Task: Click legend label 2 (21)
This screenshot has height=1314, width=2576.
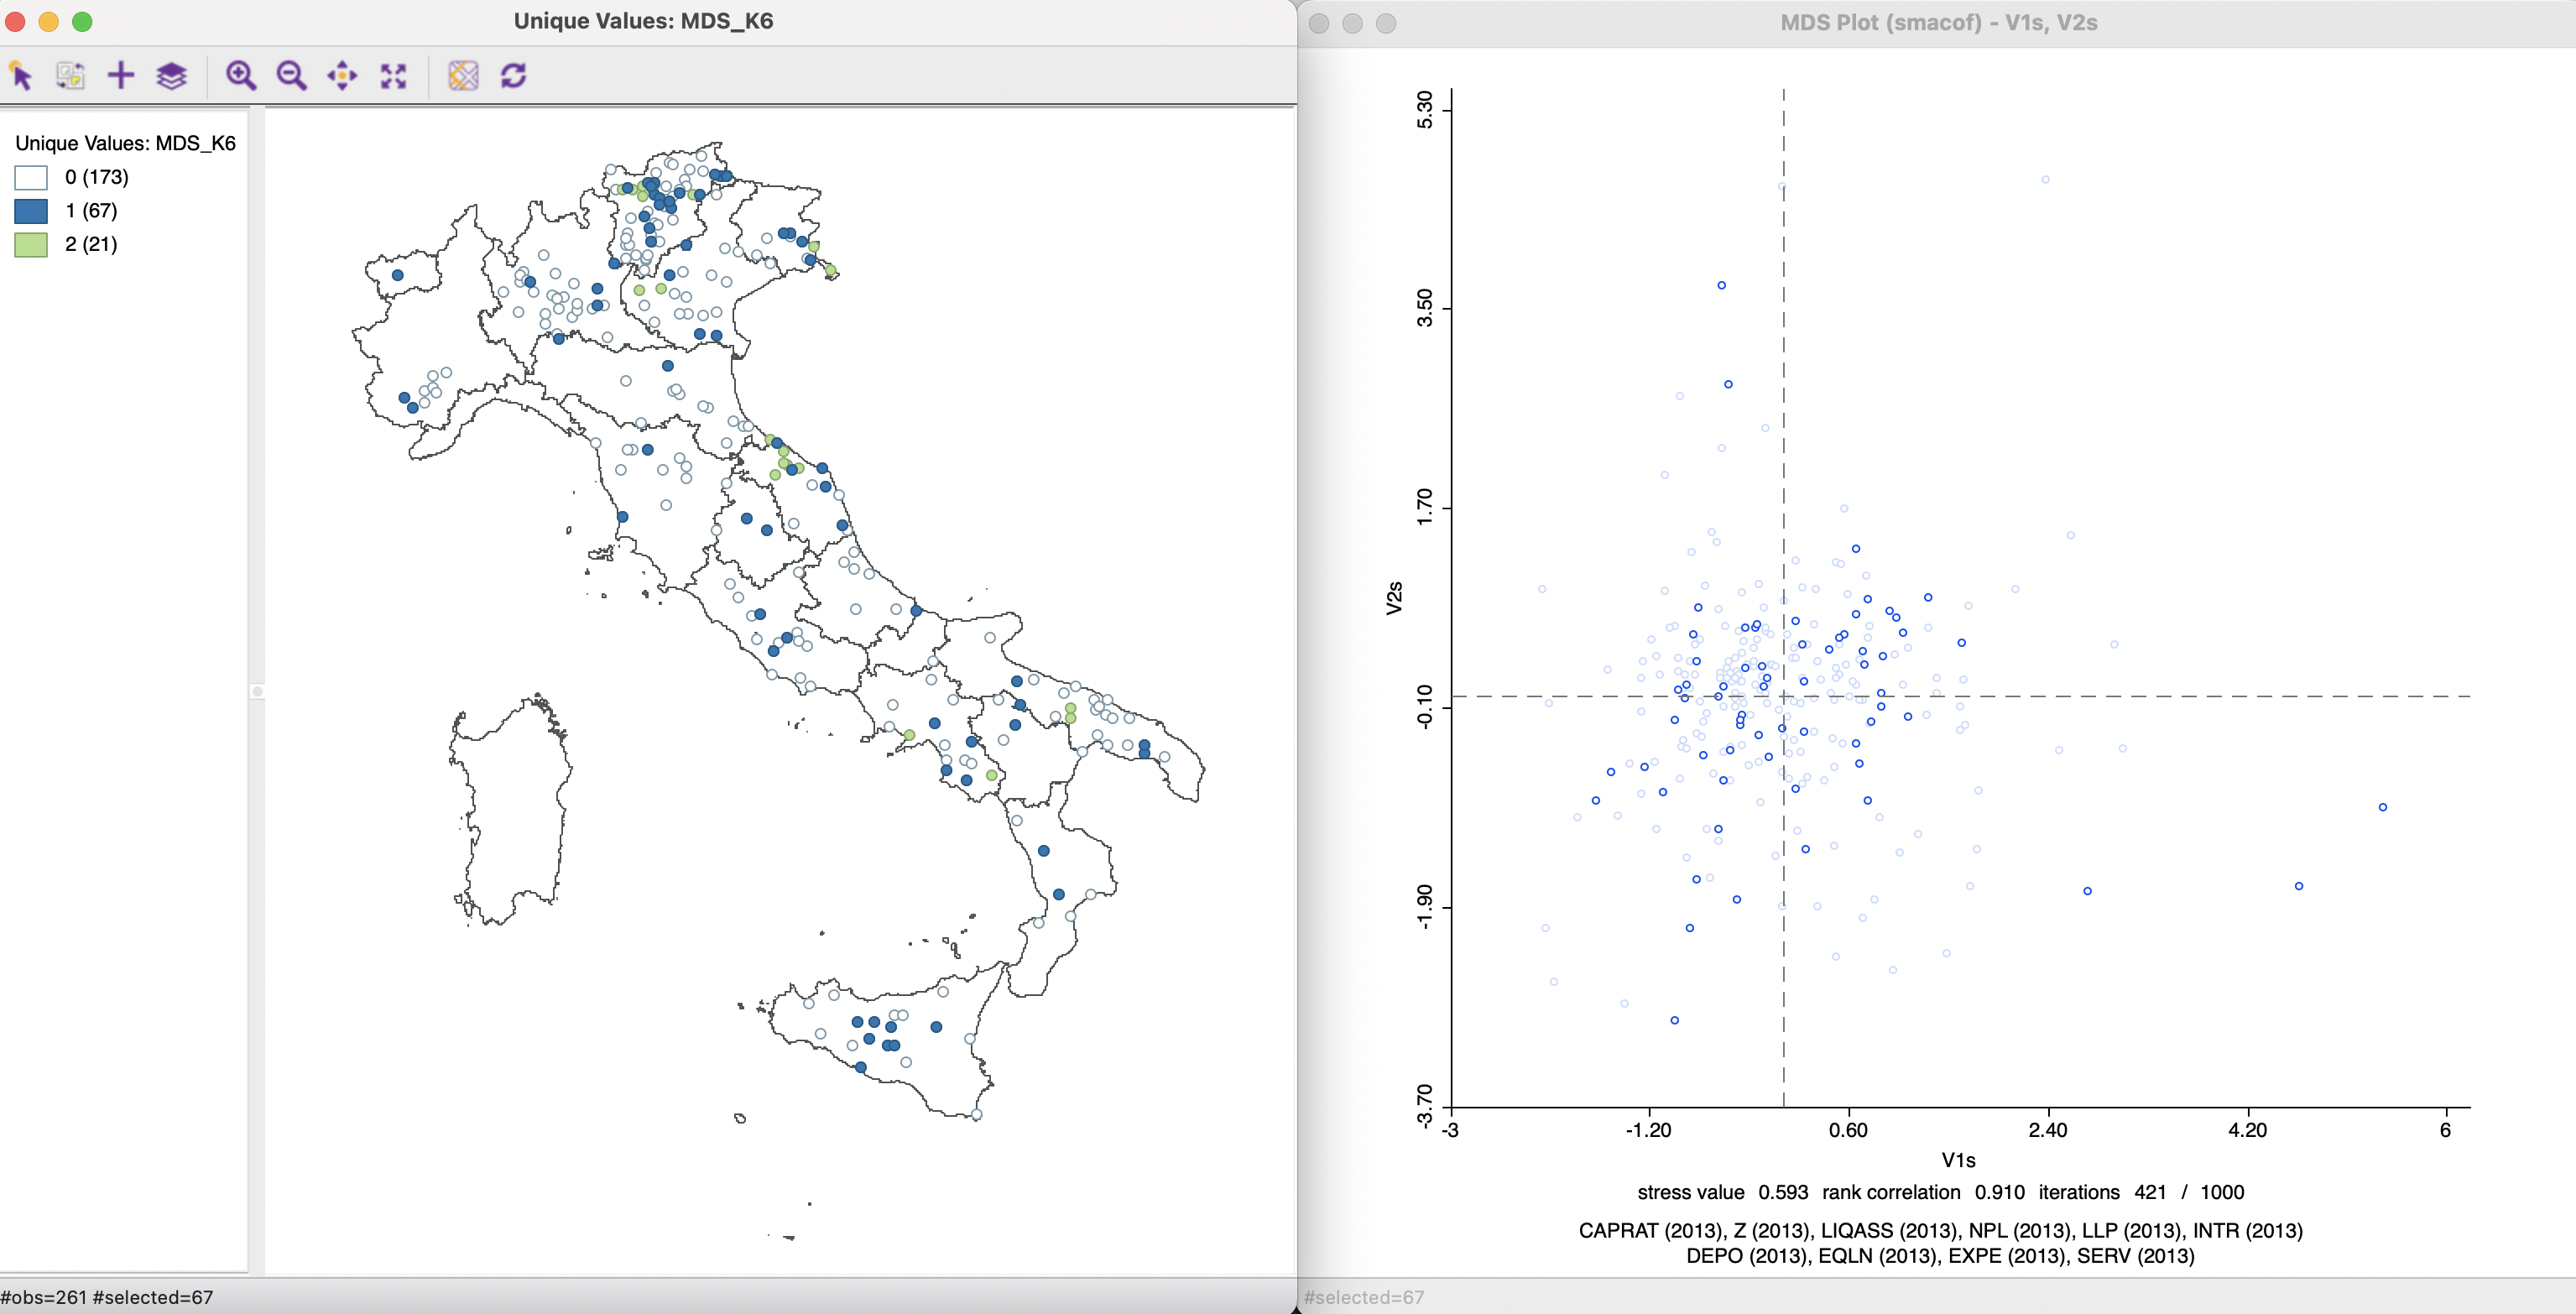Action: click(91, 244)
